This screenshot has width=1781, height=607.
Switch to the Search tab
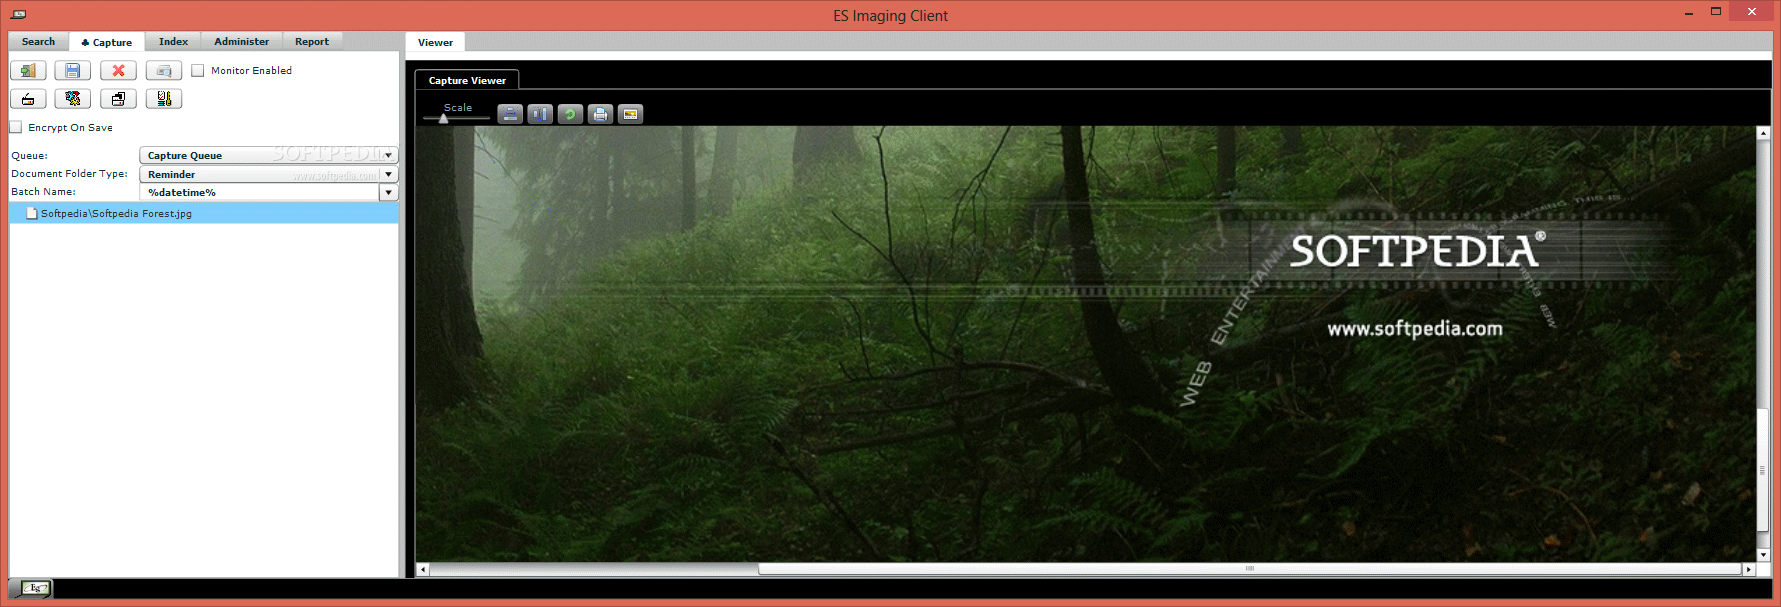click(x=39, y=42)
